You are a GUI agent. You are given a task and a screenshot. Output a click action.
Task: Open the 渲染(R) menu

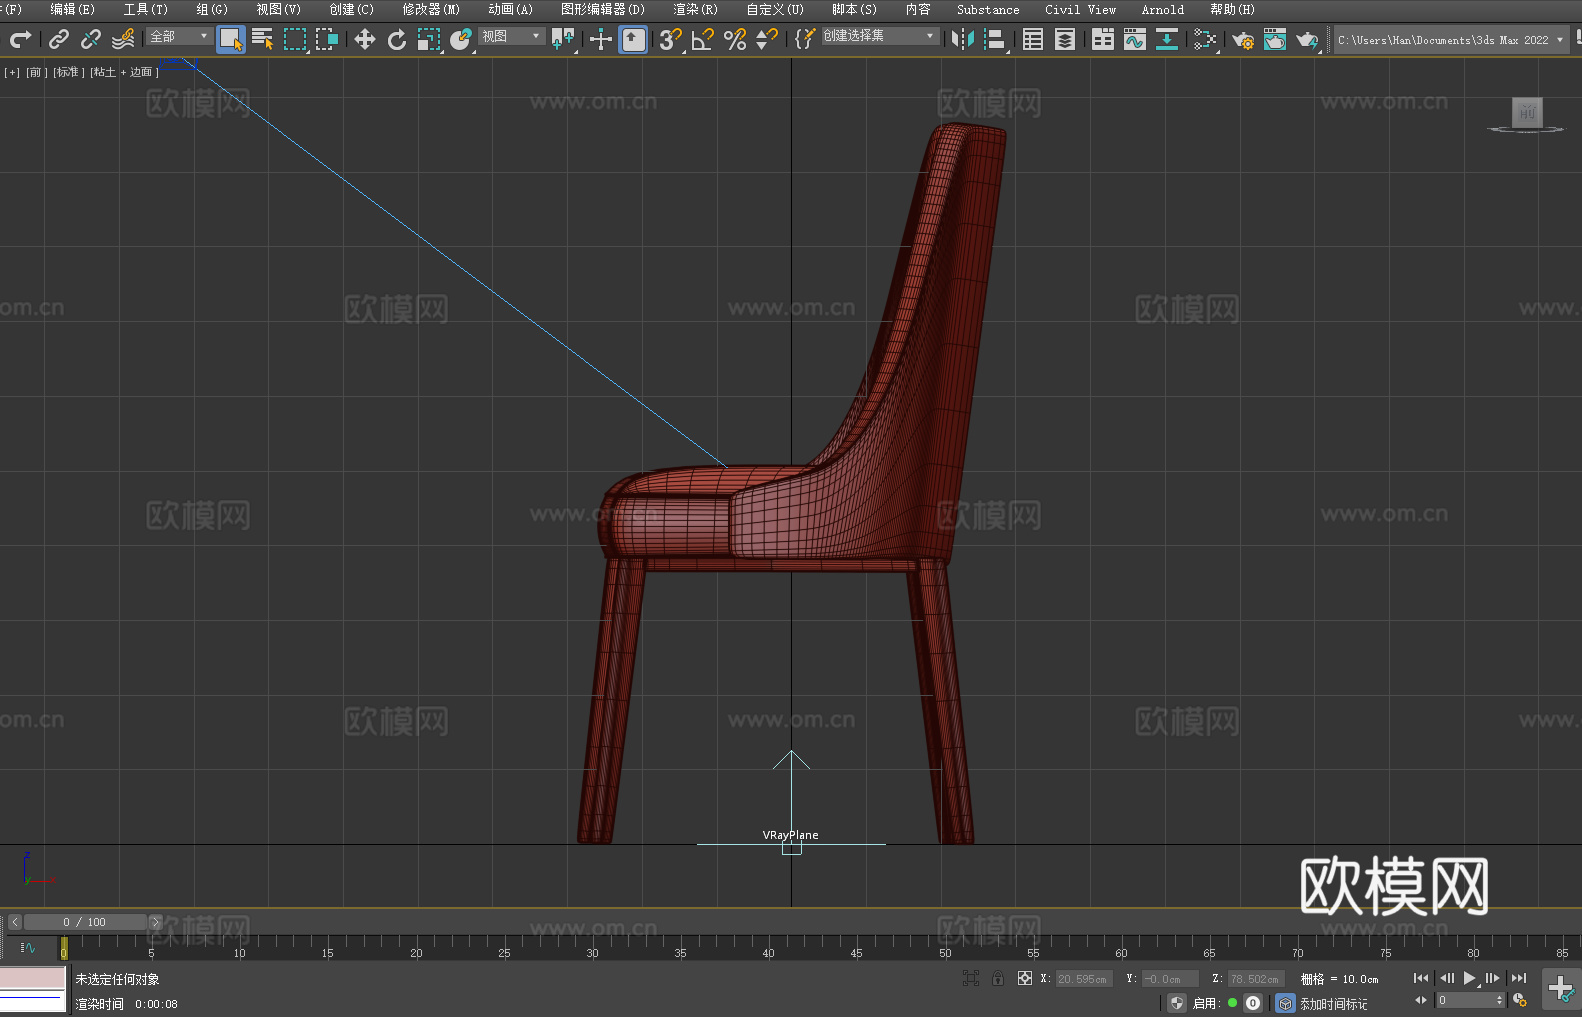point(695,9)
